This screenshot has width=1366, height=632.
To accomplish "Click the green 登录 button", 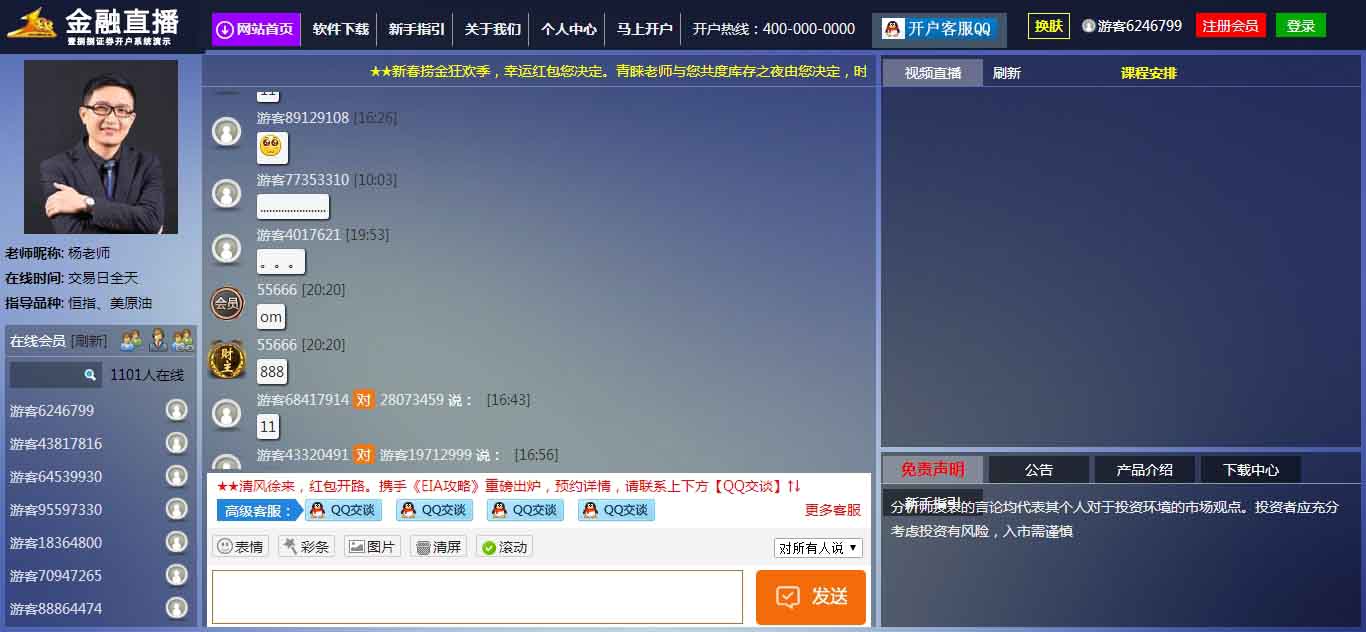I will click(x=1300, y=26).
